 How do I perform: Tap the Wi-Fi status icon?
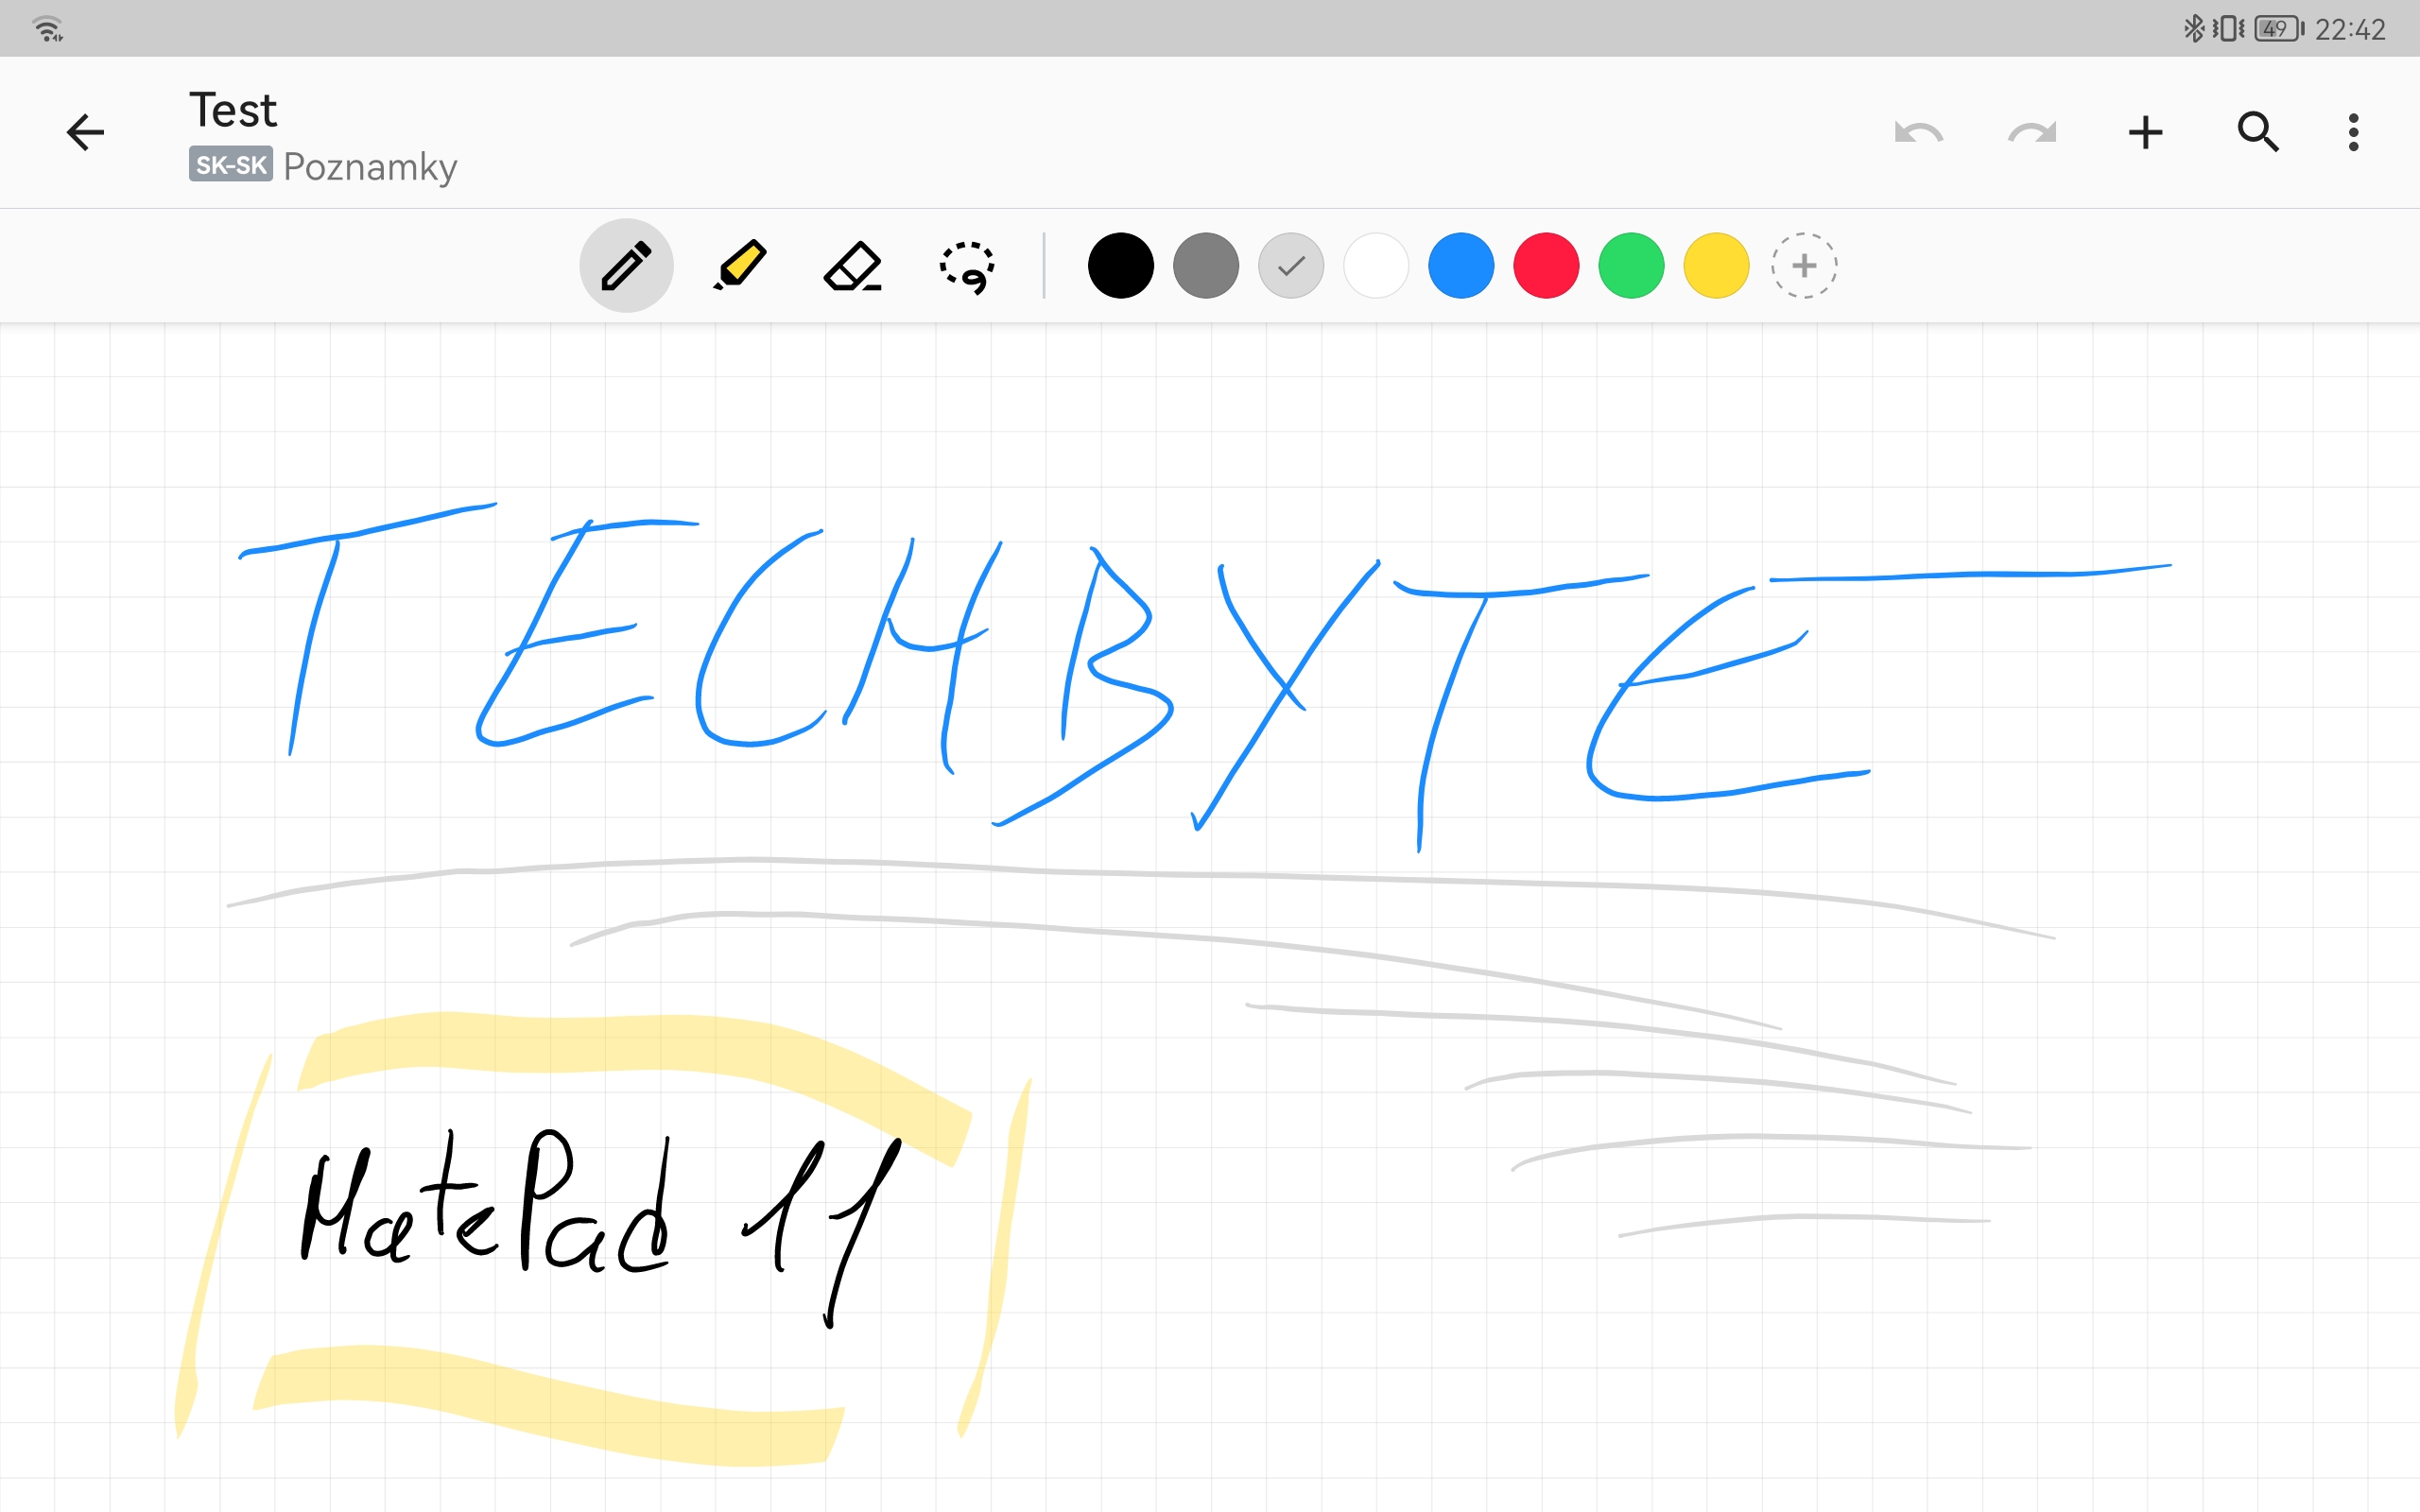point(48,29)
